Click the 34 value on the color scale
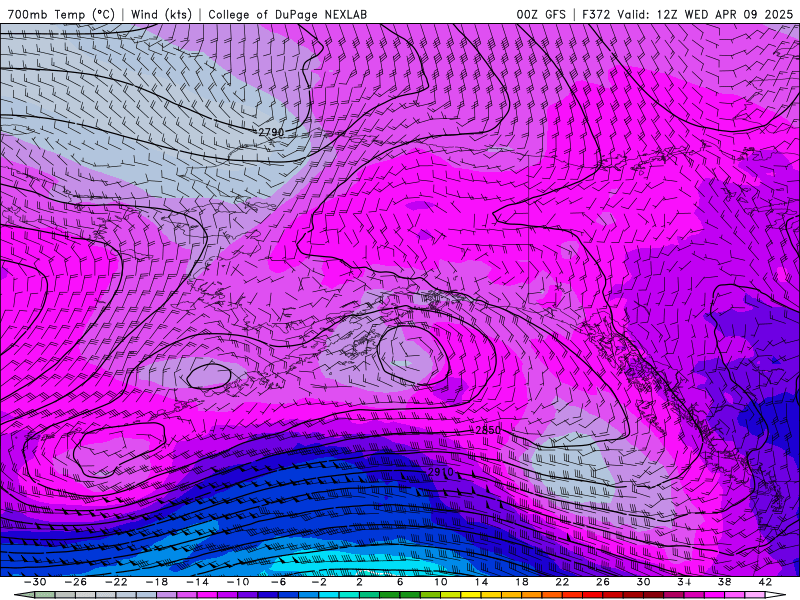The image size is (800, 600). click(x=684, y=582)
